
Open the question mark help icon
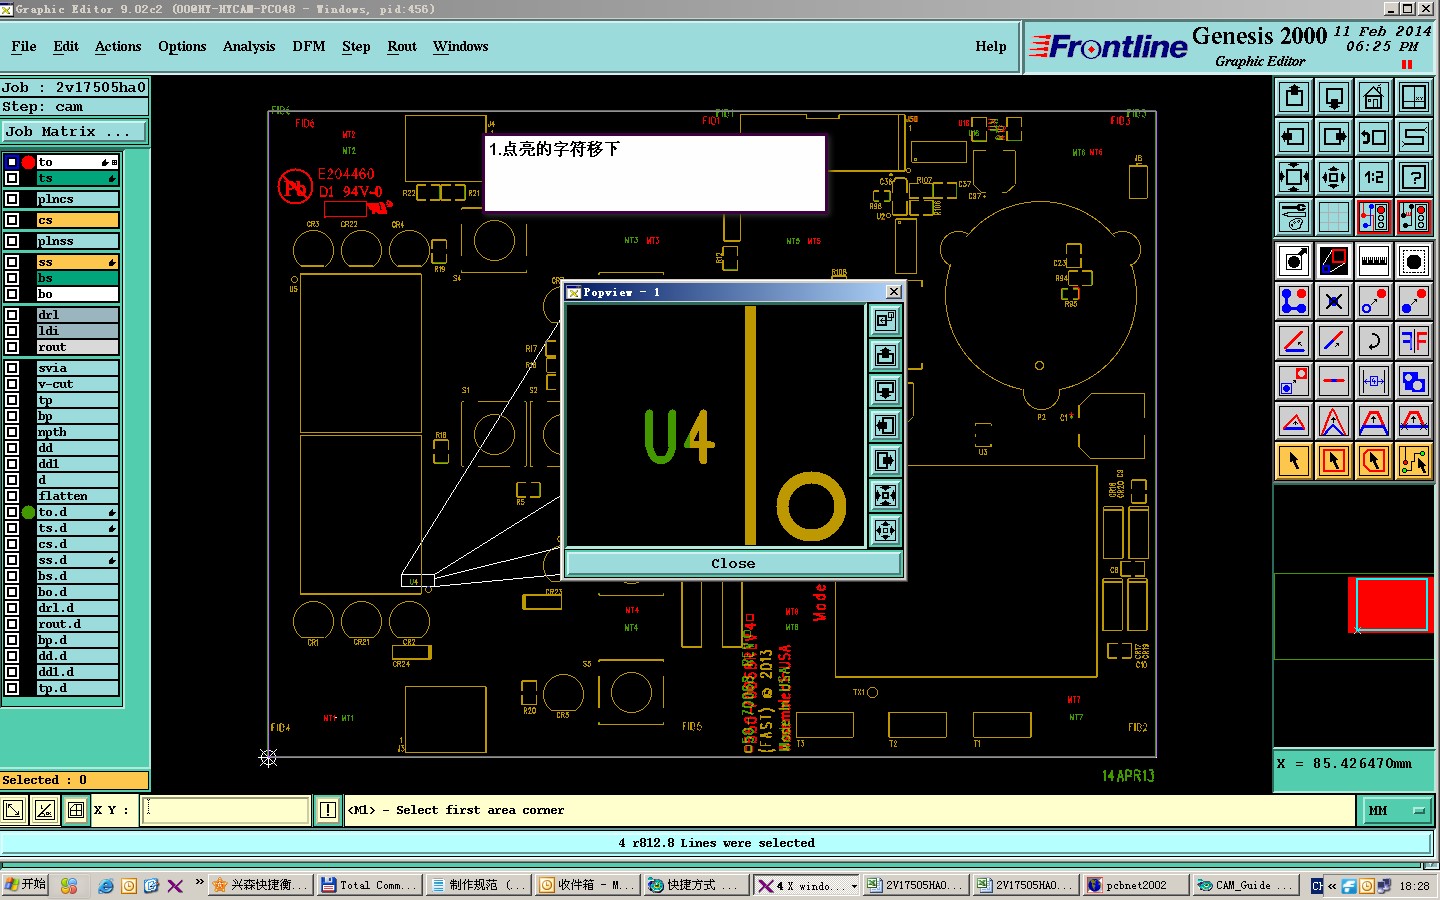click(1414, 177)
